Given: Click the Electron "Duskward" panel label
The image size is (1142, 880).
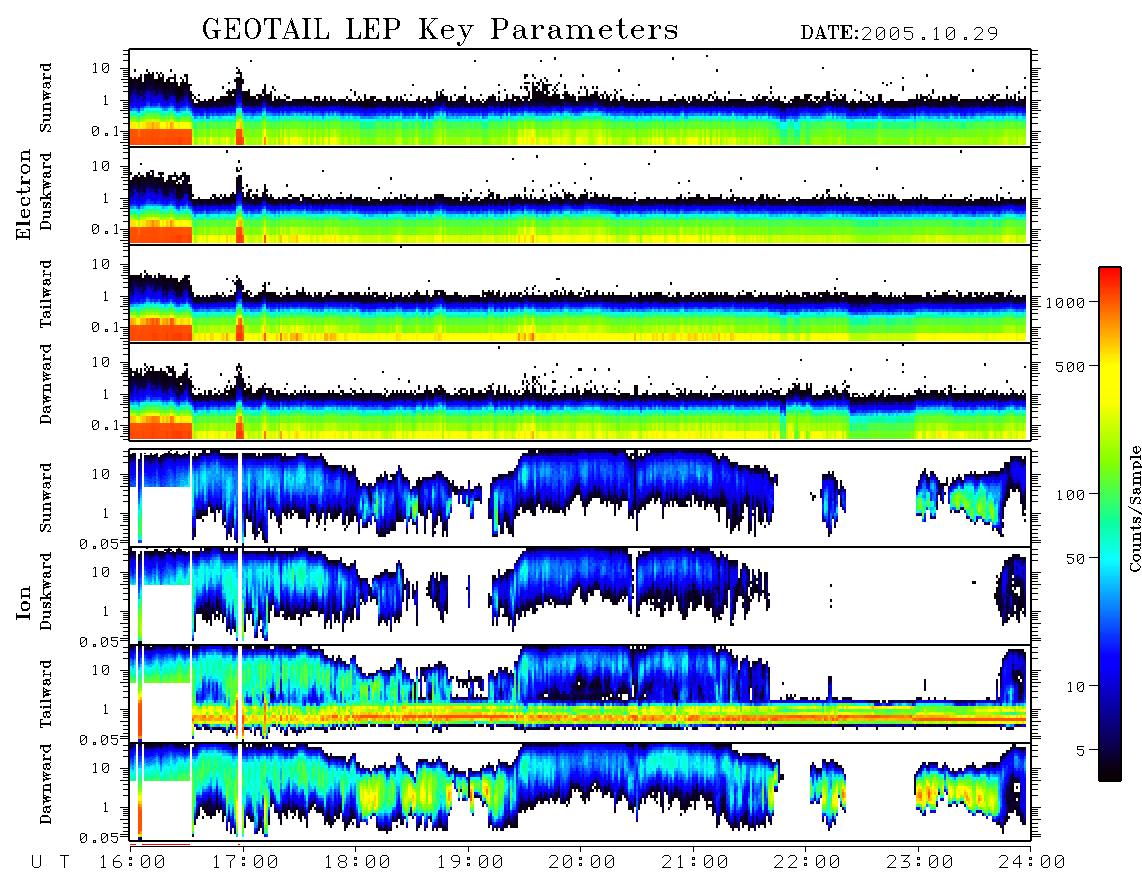Looking at the screenshot, I should click(46, 191).
